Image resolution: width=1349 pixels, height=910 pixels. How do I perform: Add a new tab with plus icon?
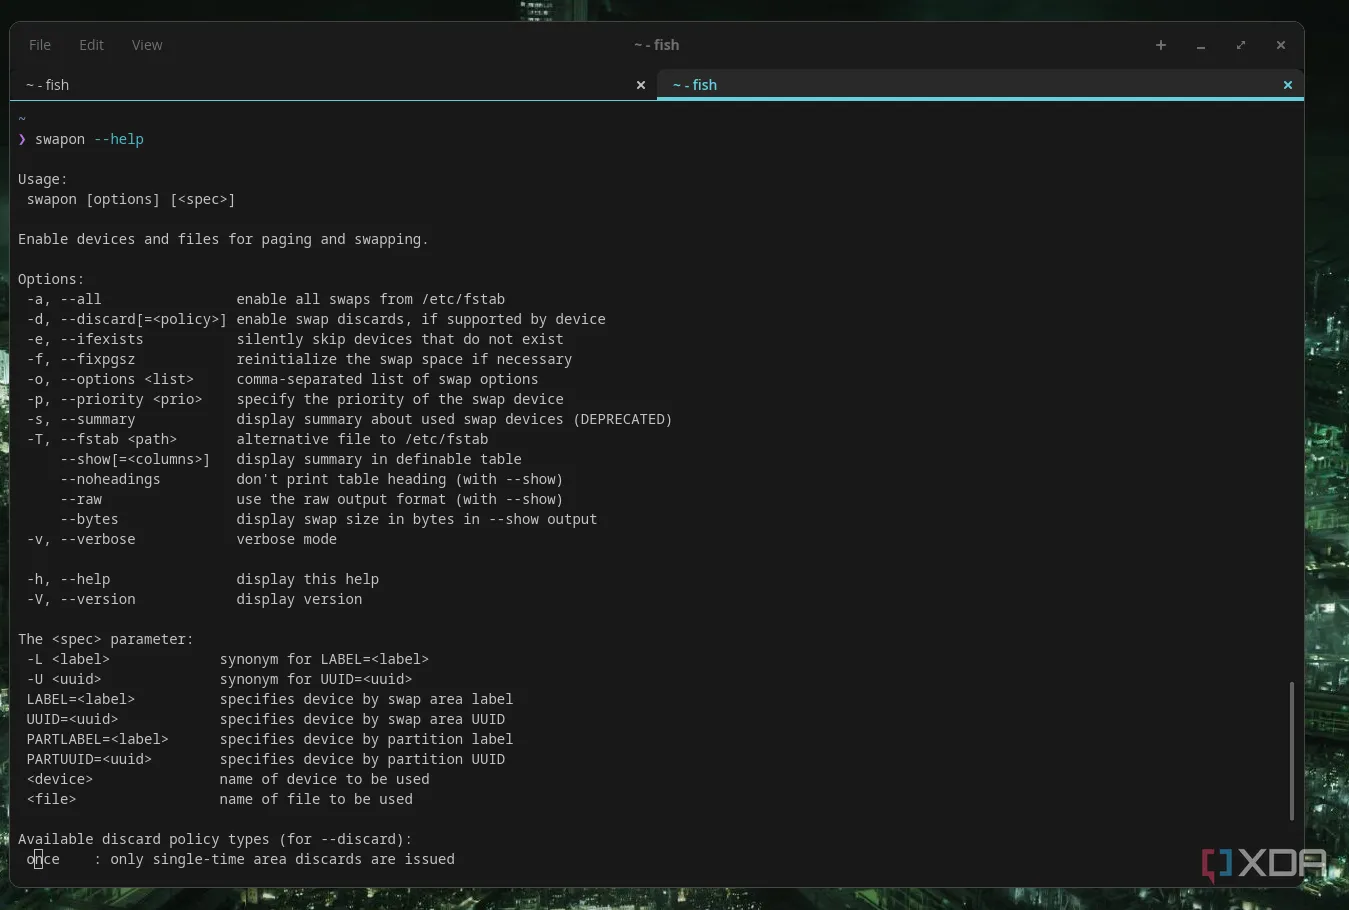[1161, 45]
